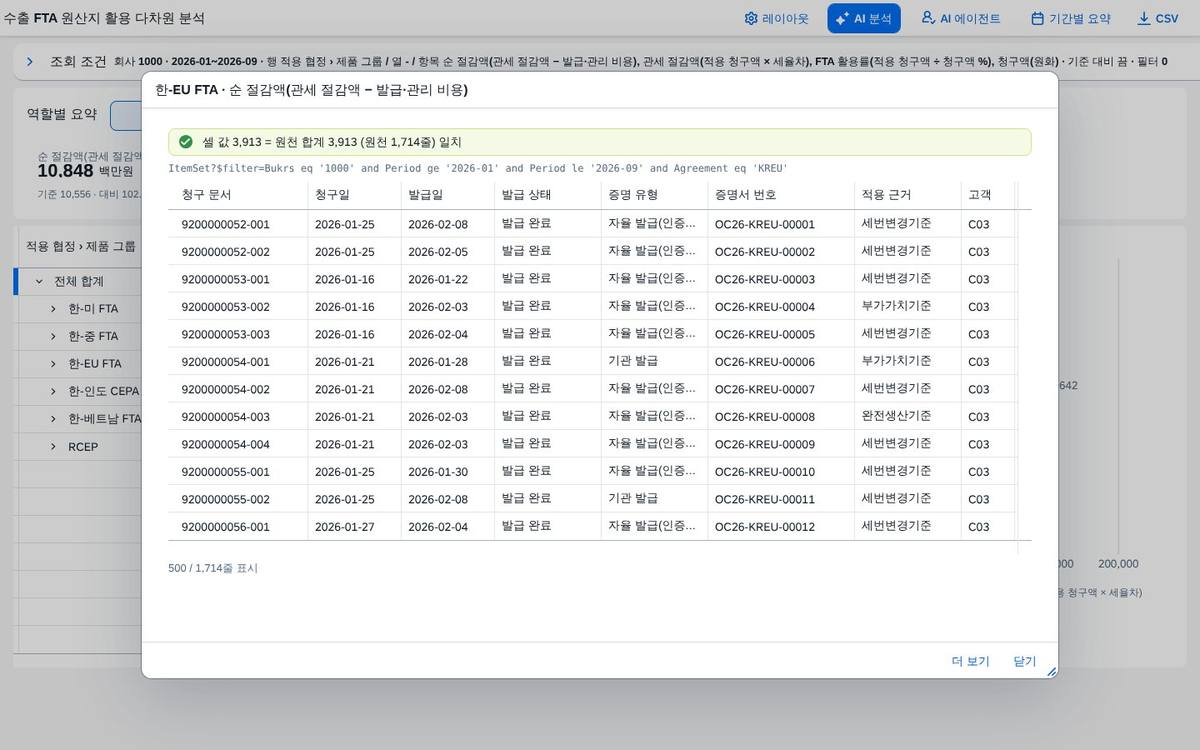Screen dimensions: 1200x750
Task: Expand the 한-인도 CEPA tree row
Action: [x=53, y=391]
